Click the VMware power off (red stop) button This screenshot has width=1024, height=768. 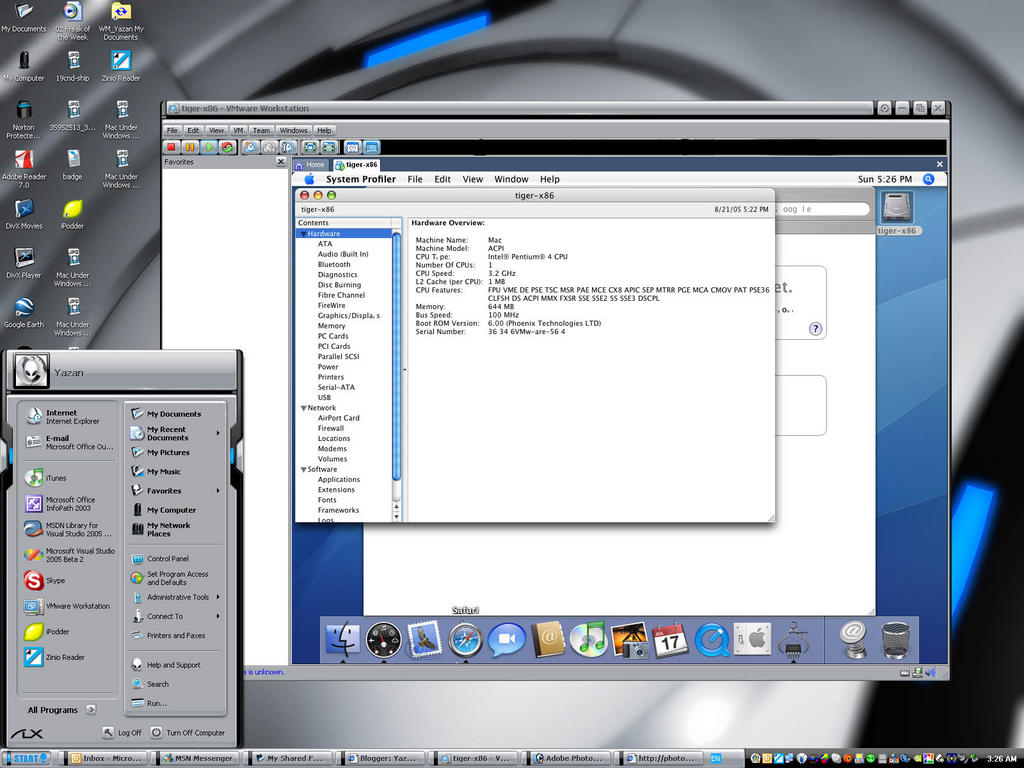(x=172, y=147)
